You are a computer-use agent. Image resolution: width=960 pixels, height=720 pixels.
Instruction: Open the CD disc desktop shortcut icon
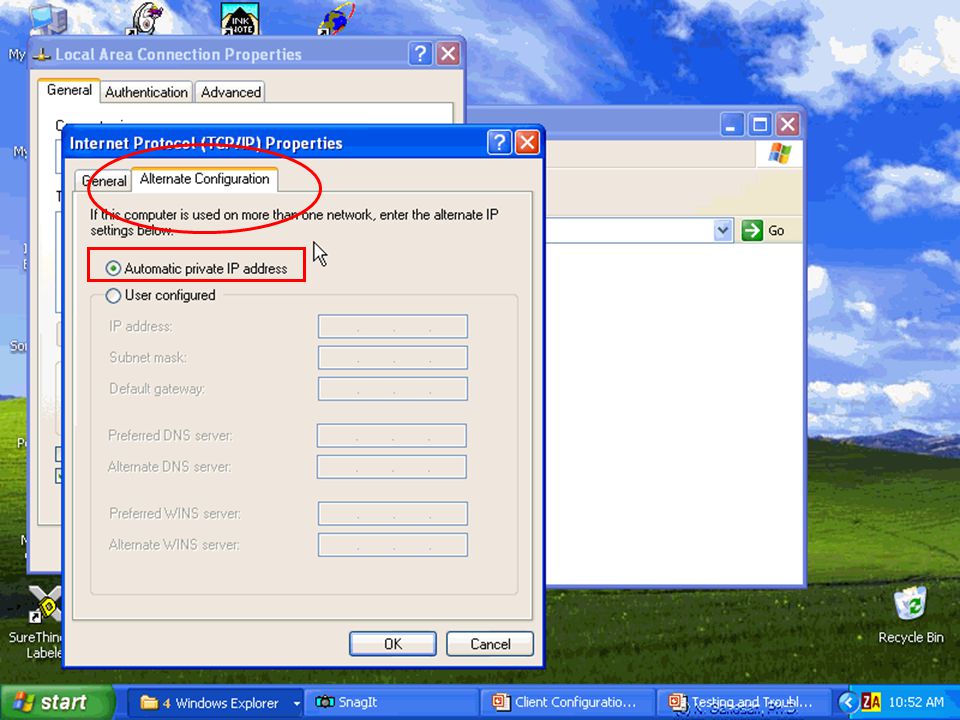[x=146, y=18]
